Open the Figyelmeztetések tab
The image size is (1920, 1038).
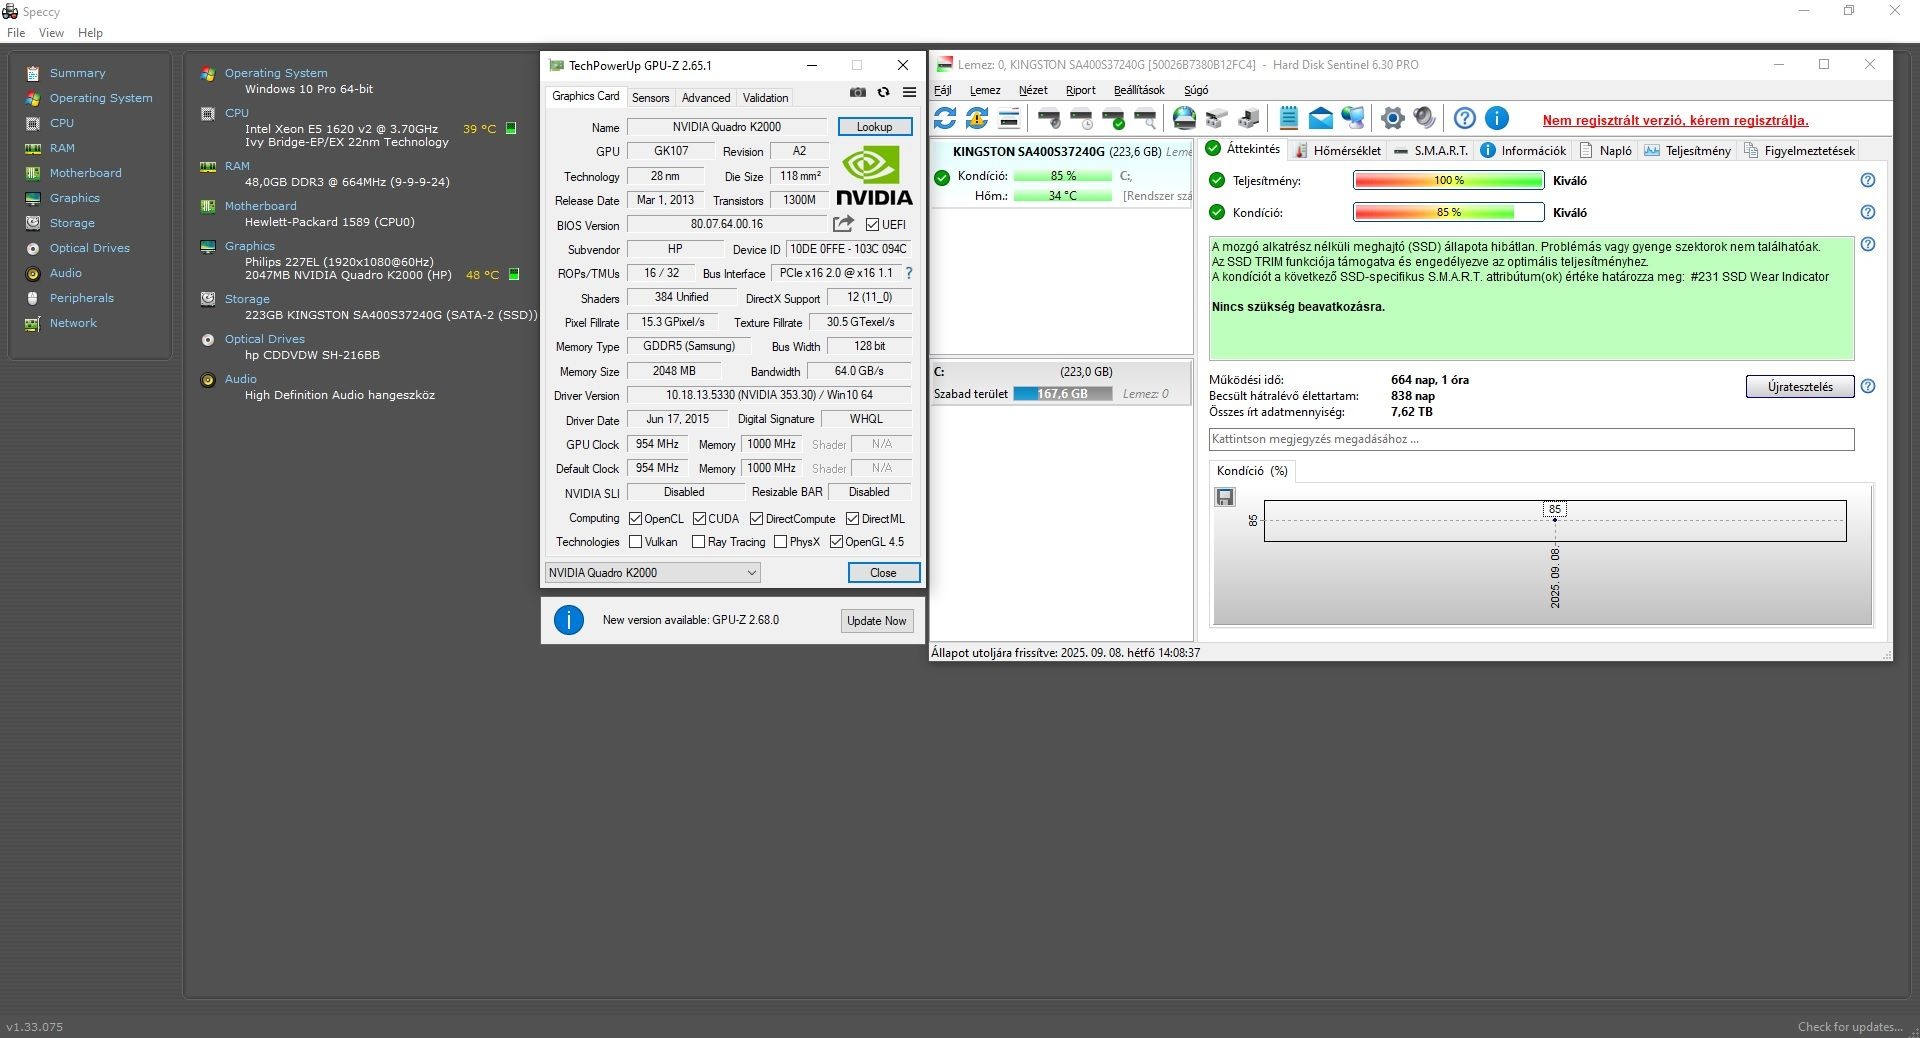tap(1799, 151)
